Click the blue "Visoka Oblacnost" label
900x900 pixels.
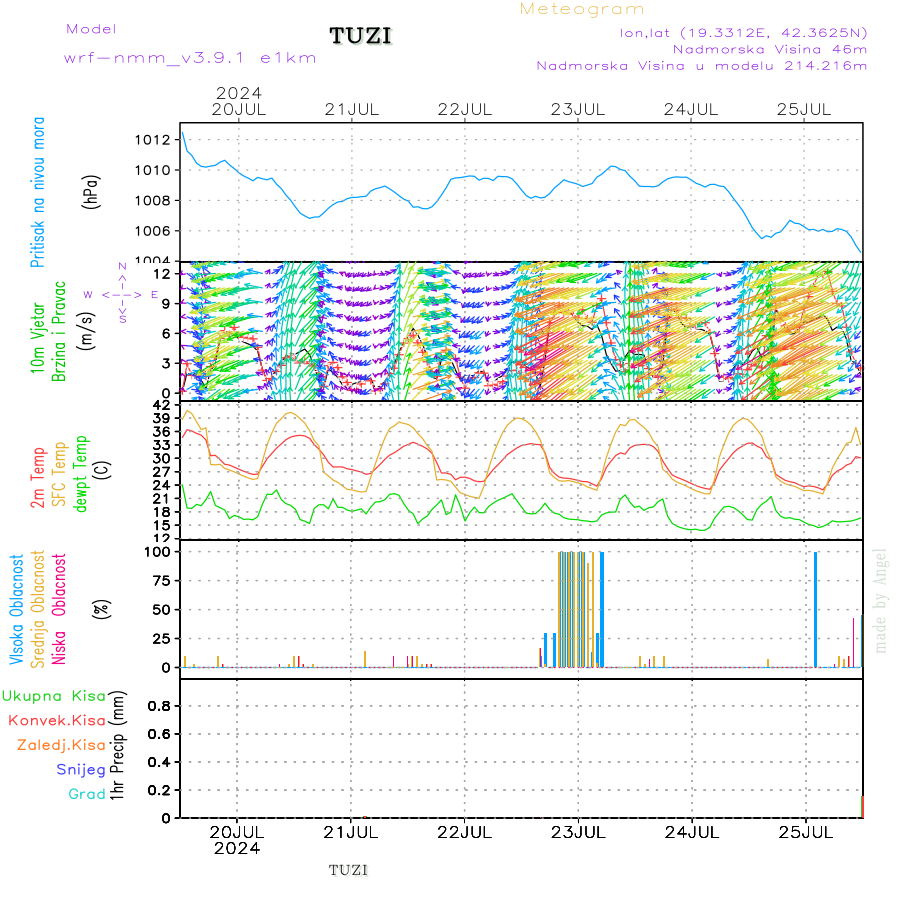(x=17, y=610)
